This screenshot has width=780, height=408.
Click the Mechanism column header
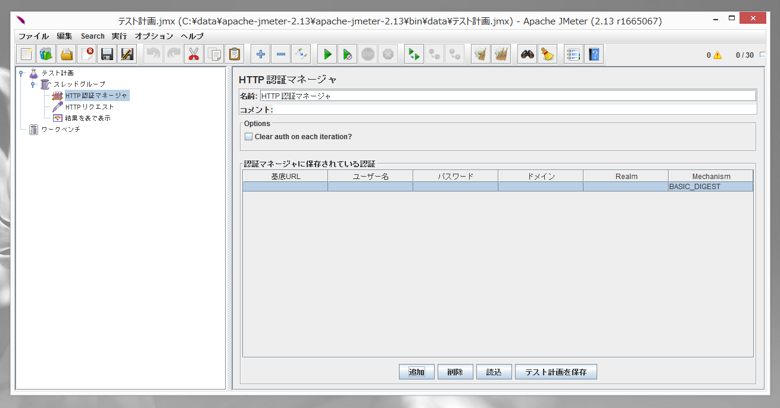tap(711, 176)
